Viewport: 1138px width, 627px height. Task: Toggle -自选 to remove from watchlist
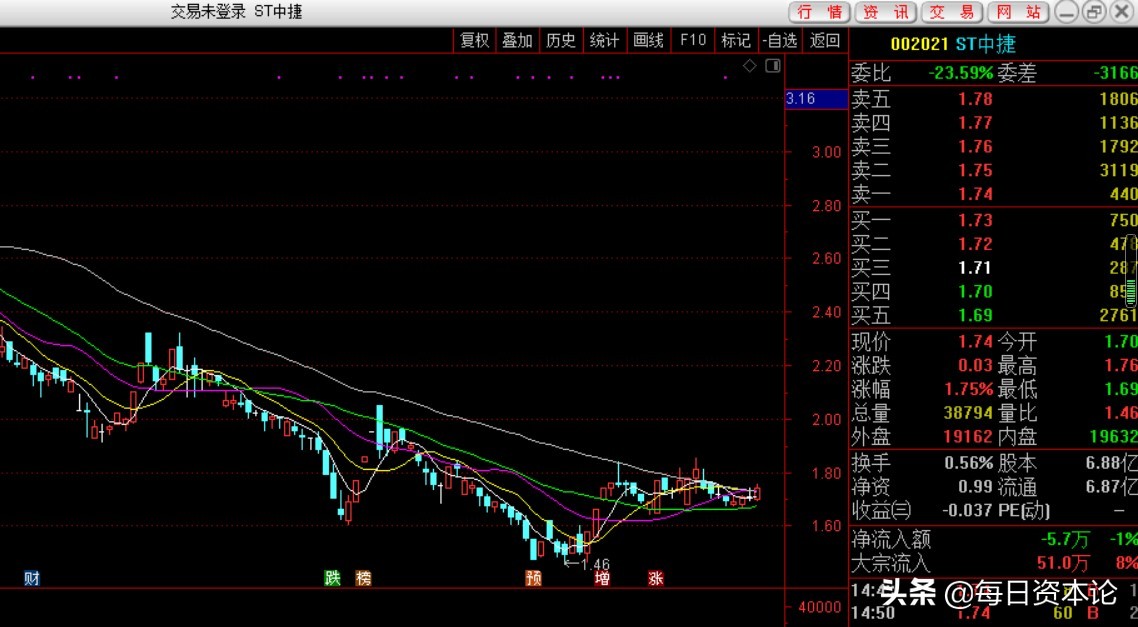[780, 40]
